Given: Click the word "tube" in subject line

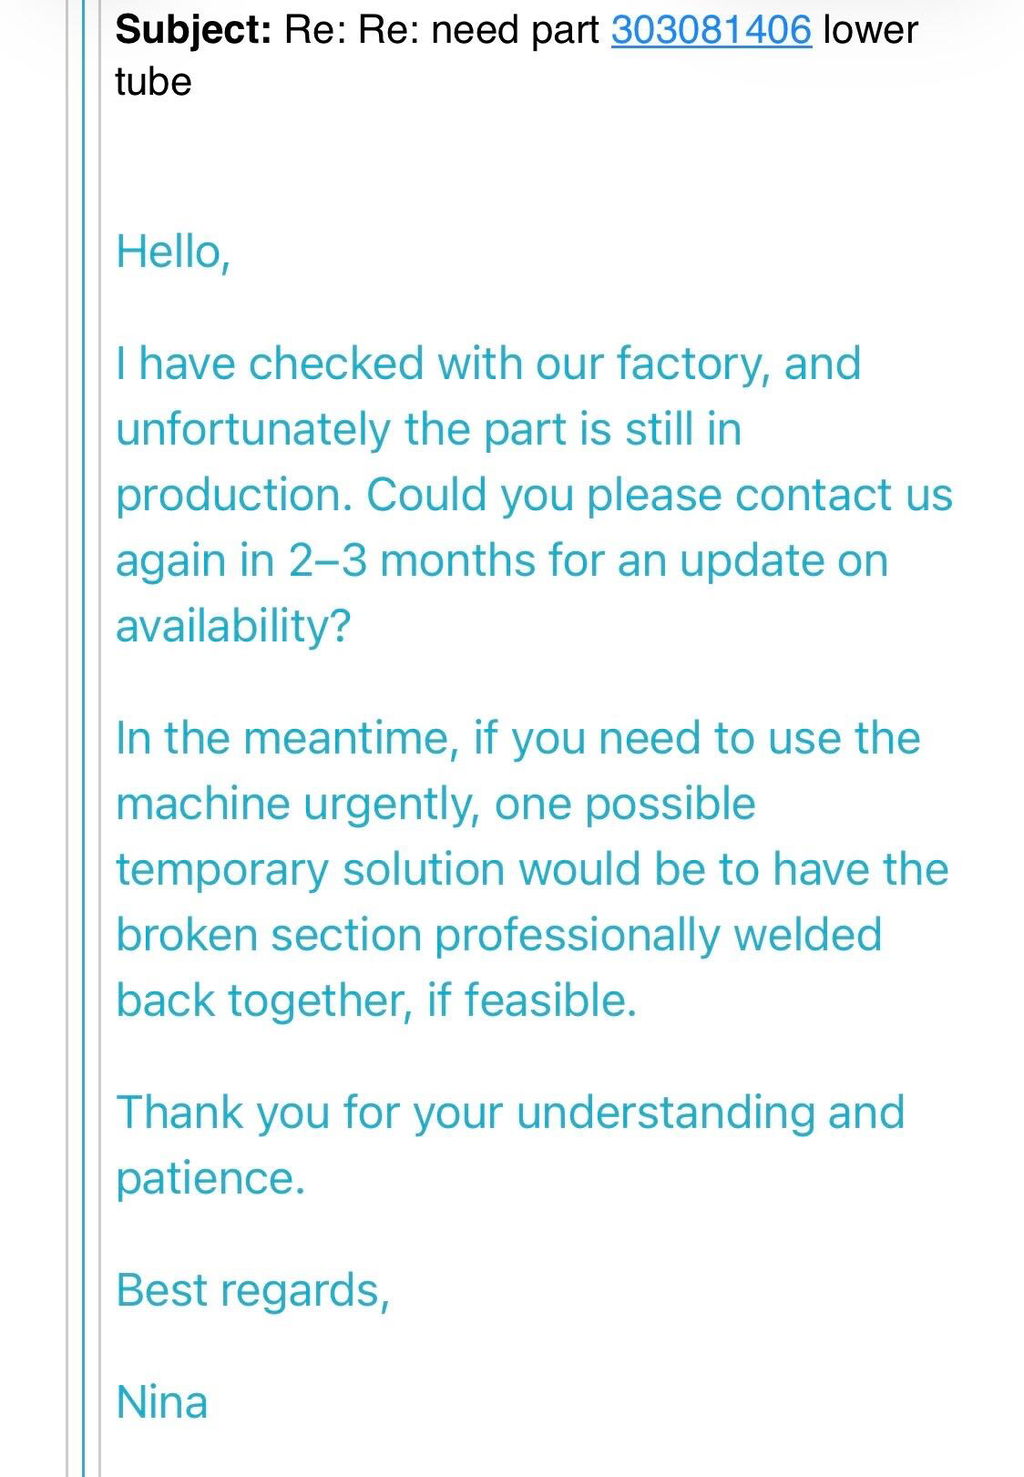Looking at the screenshot, I should point(153,82).
